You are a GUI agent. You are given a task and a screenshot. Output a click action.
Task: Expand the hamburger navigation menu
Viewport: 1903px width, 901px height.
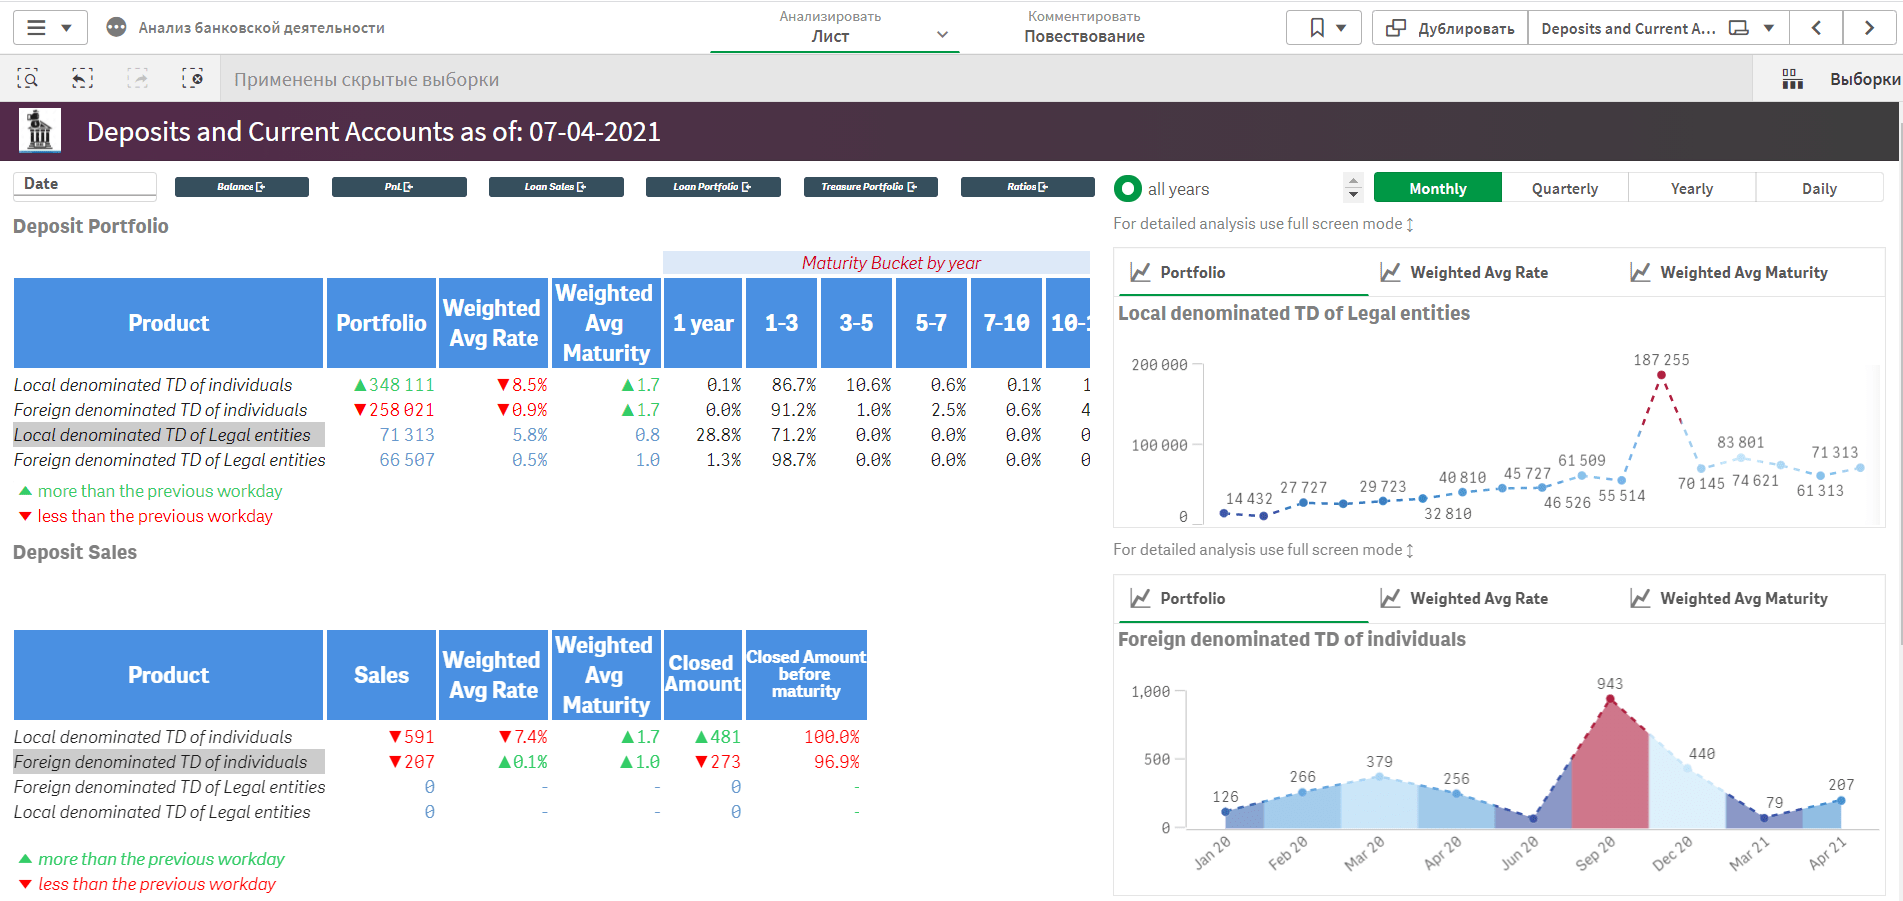point(49,28)
